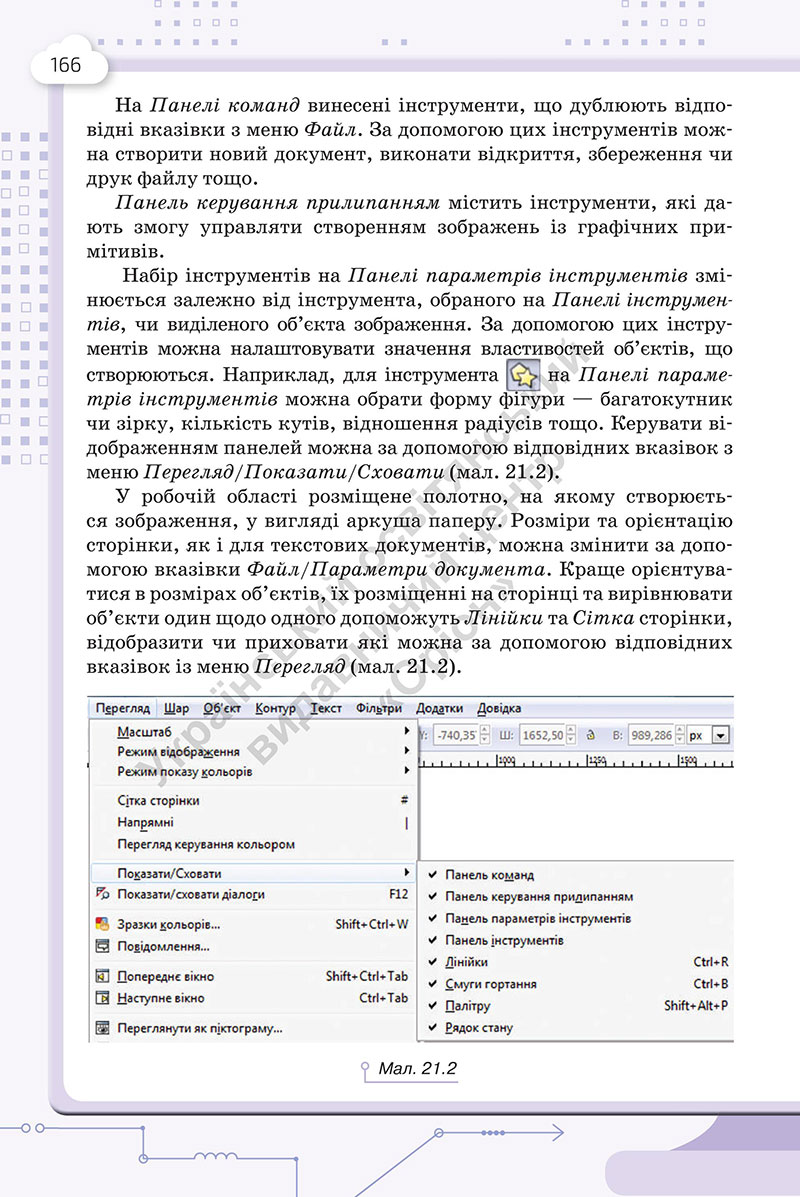
Task: Open the Додатки menu
Action: [440, 708]
